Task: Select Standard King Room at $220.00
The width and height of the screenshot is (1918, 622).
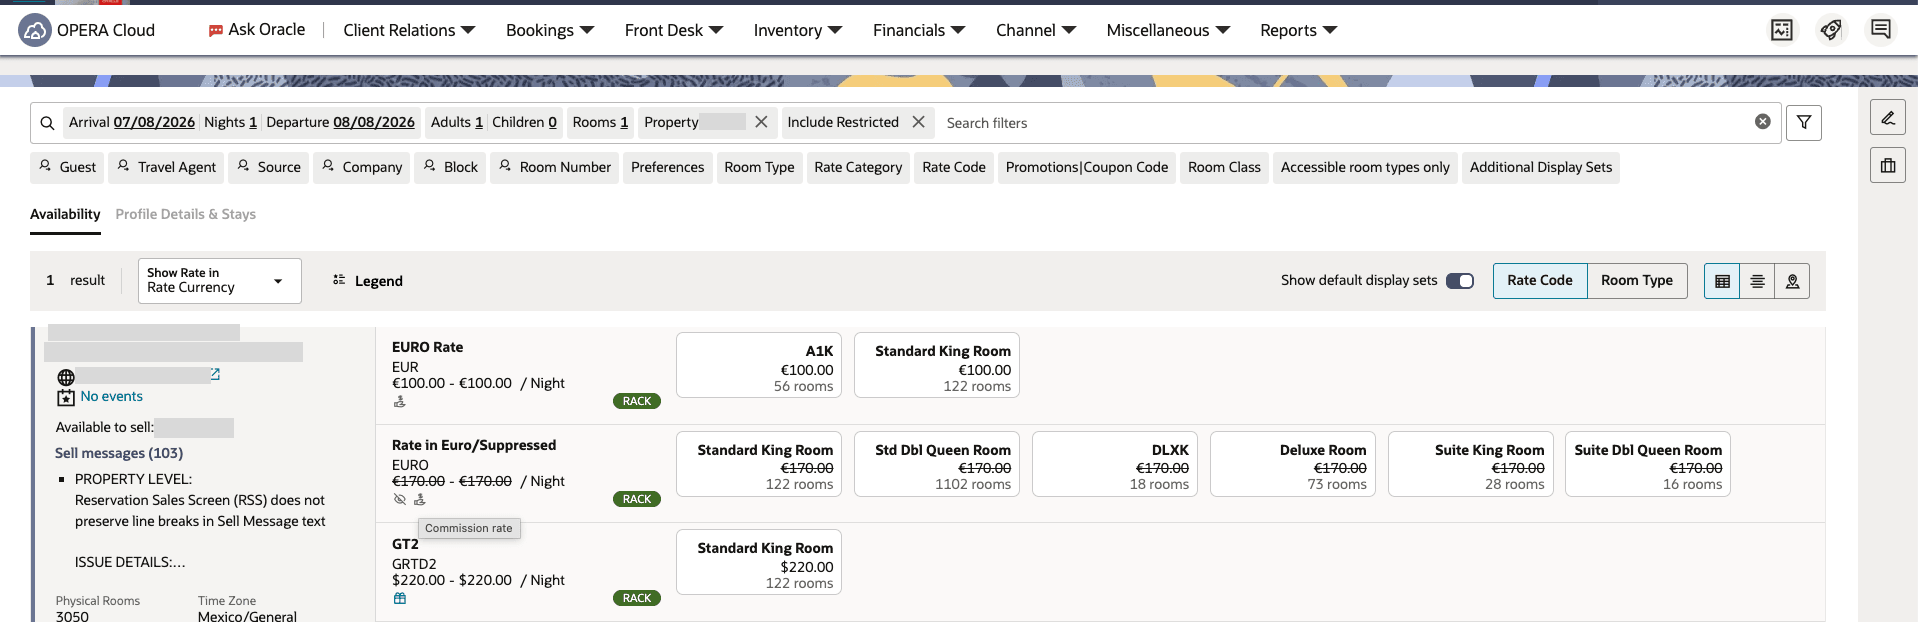Action: tap(759, 562)
